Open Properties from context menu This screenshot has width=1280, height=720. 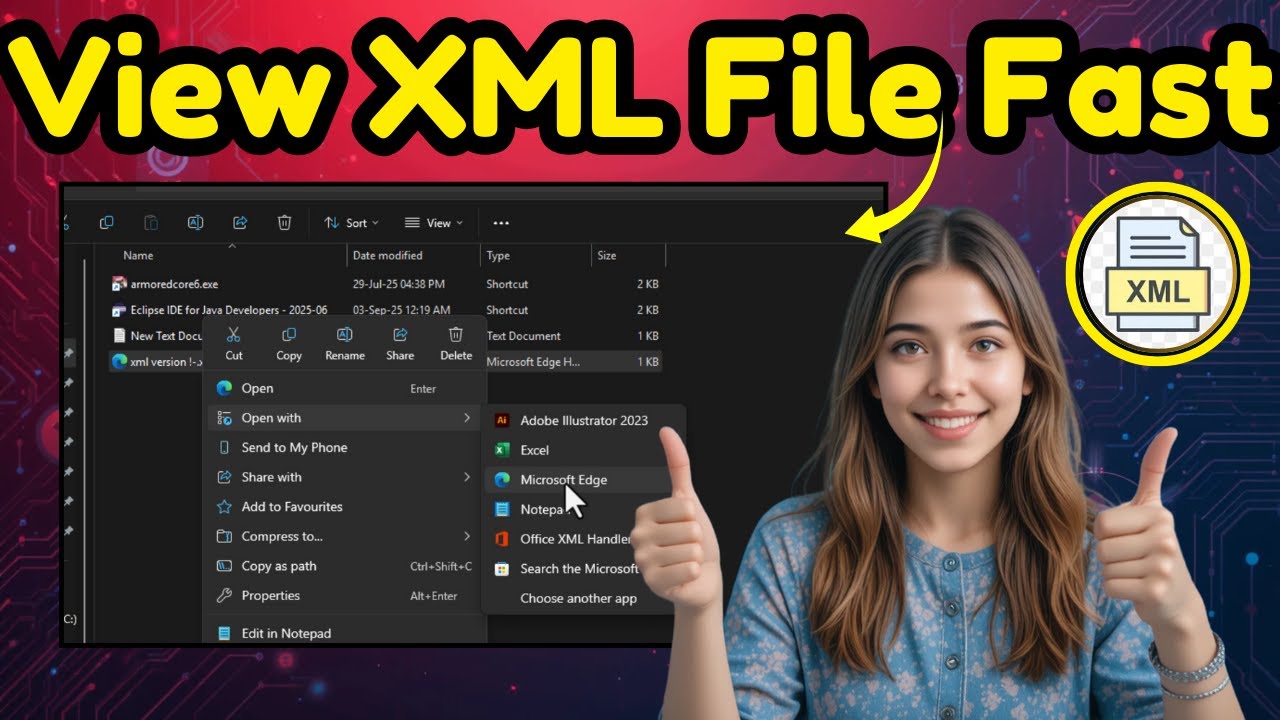(345, 595)
